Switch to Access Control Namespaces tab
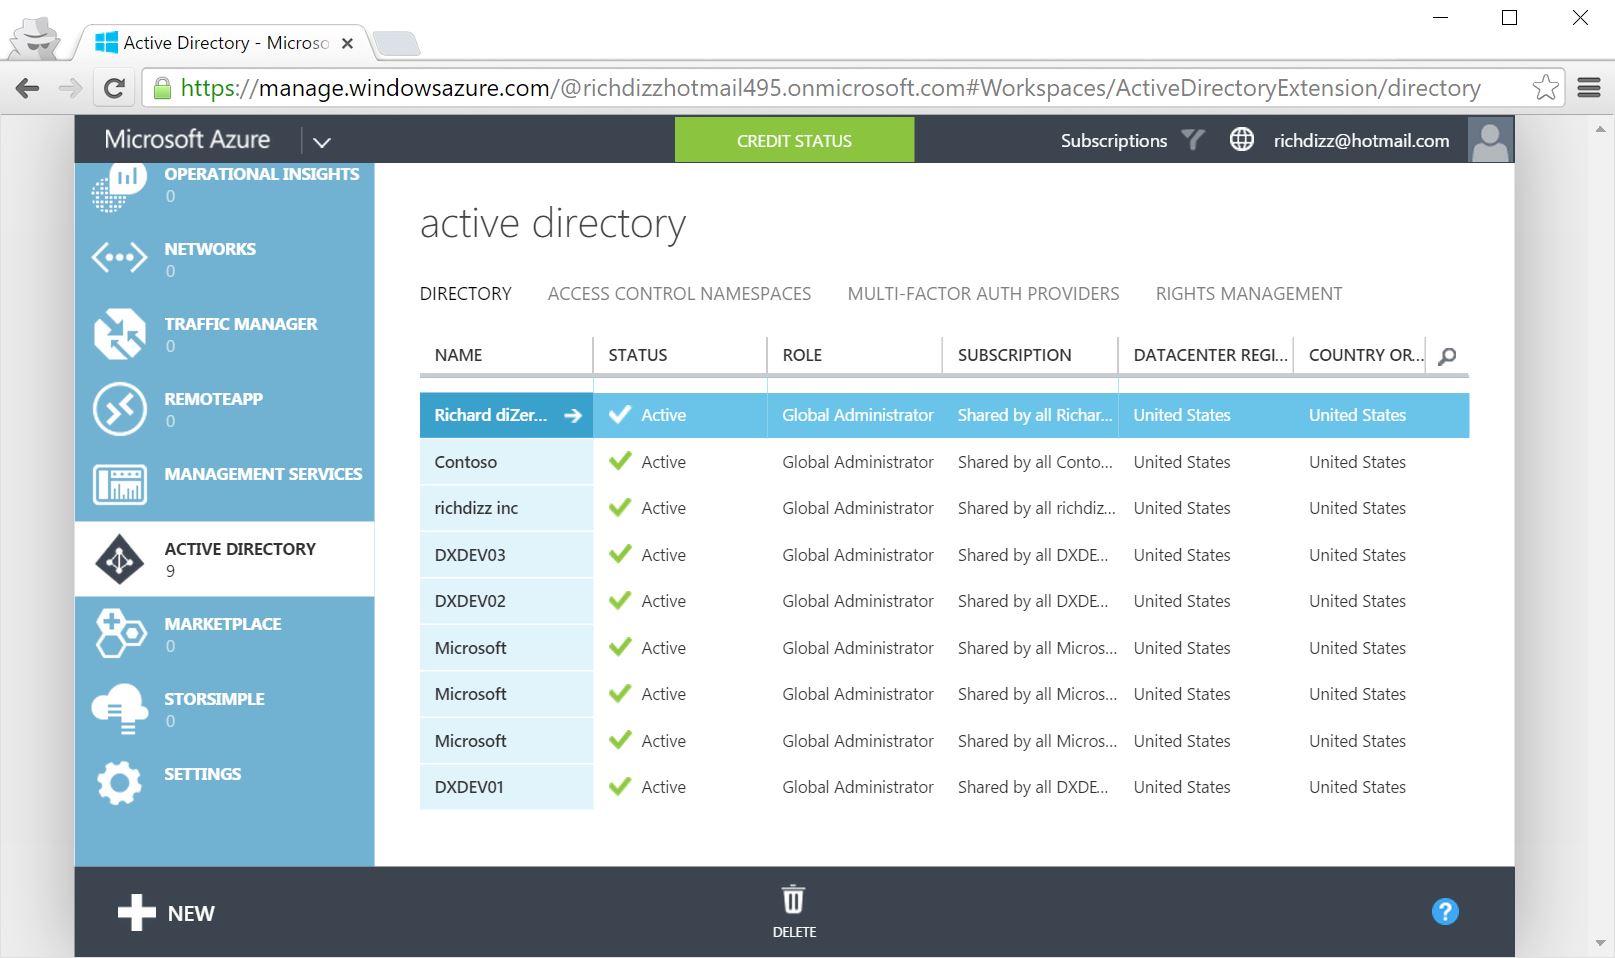 (x=679, y=294)
